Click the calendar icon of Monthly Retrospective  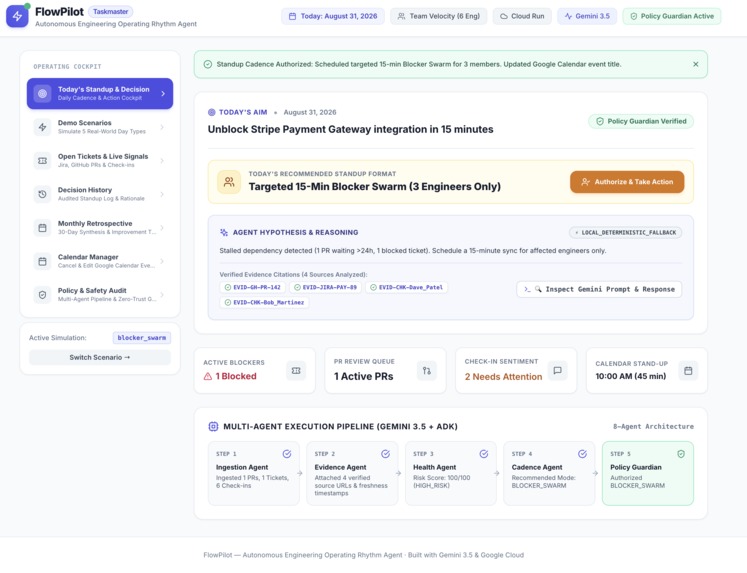42,228
